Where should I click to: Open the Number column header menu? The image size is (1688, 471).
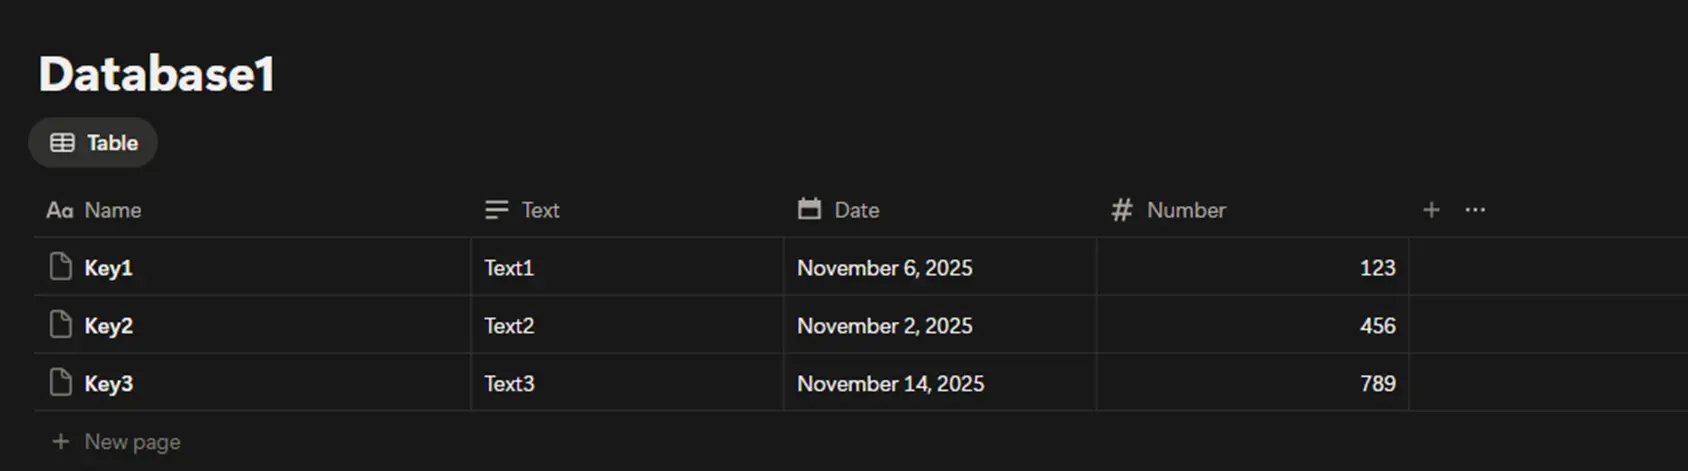click(x=1185, y=210)
